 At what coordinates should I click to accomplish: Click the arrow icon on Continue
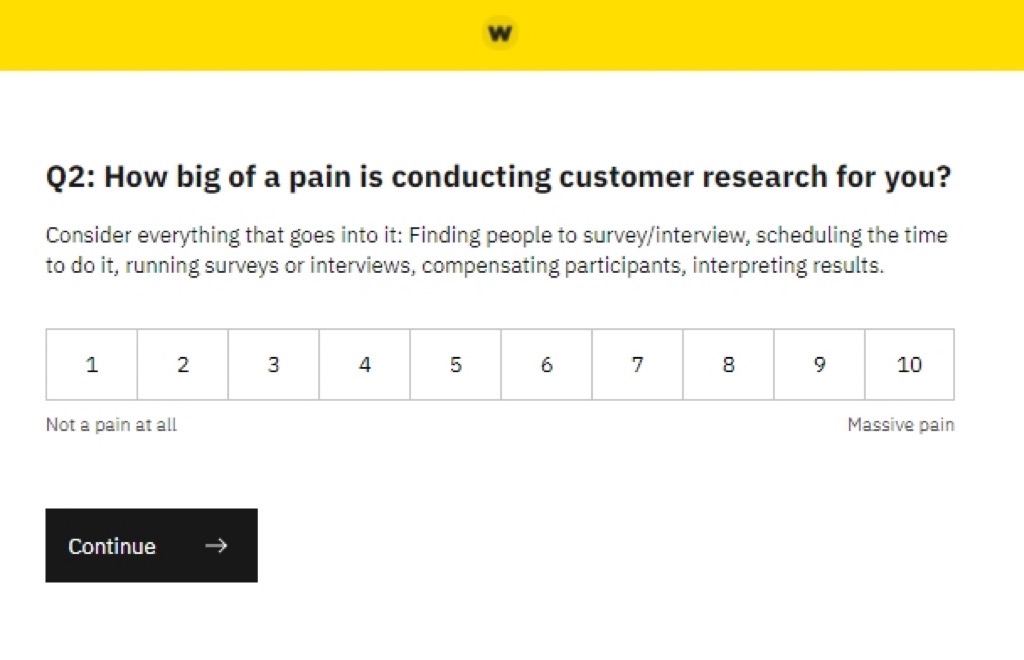216,546
